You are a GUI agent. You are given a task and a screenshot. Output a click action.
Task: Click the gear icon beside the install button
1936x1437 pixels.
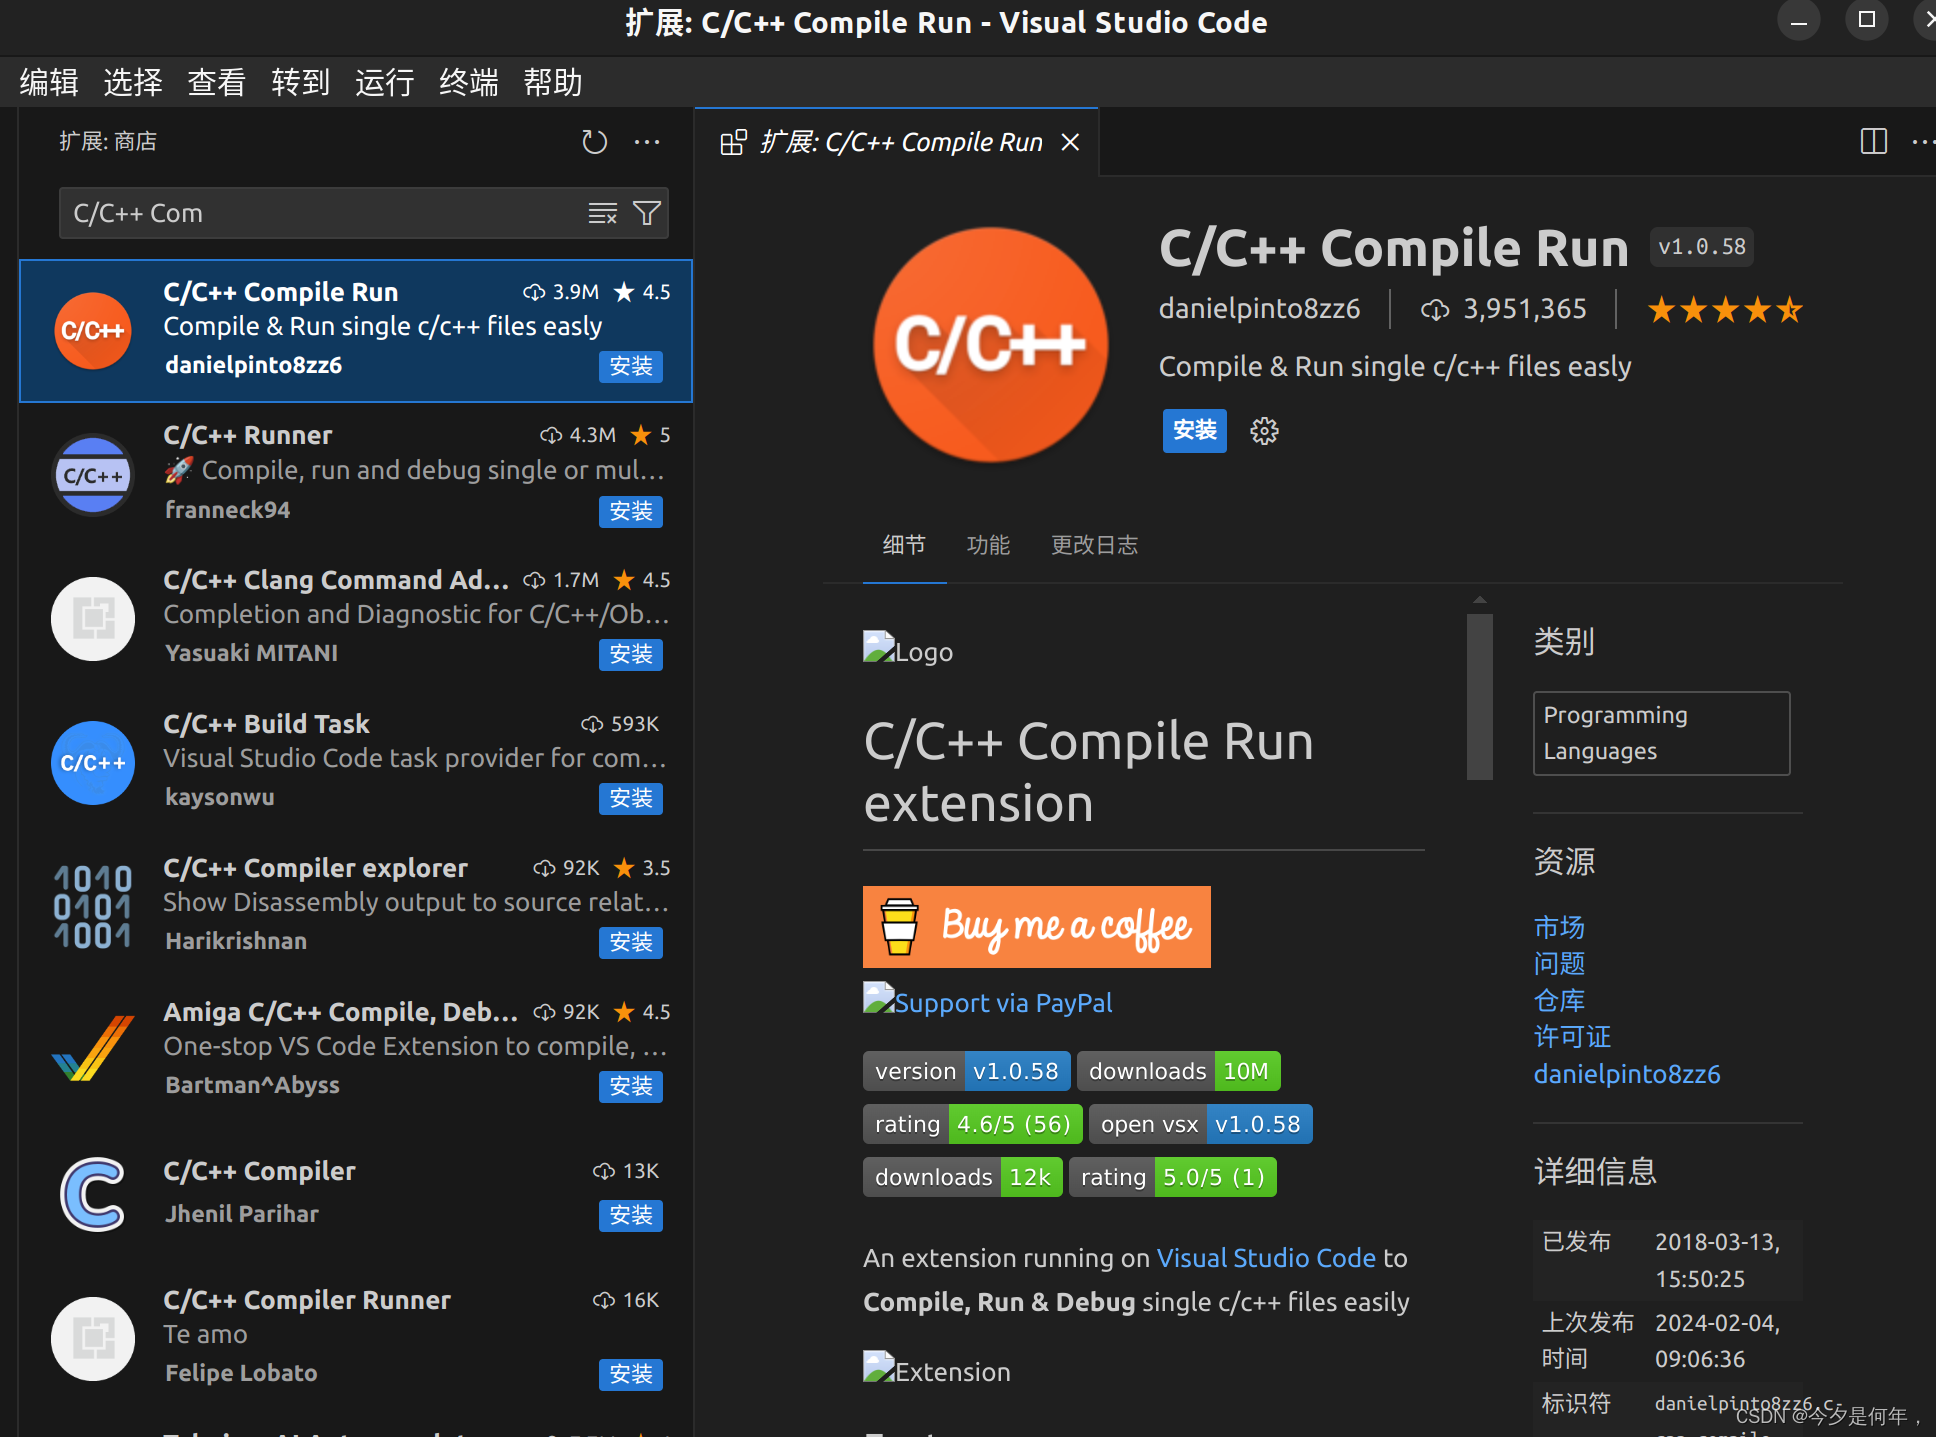[x=1264, y=431]
